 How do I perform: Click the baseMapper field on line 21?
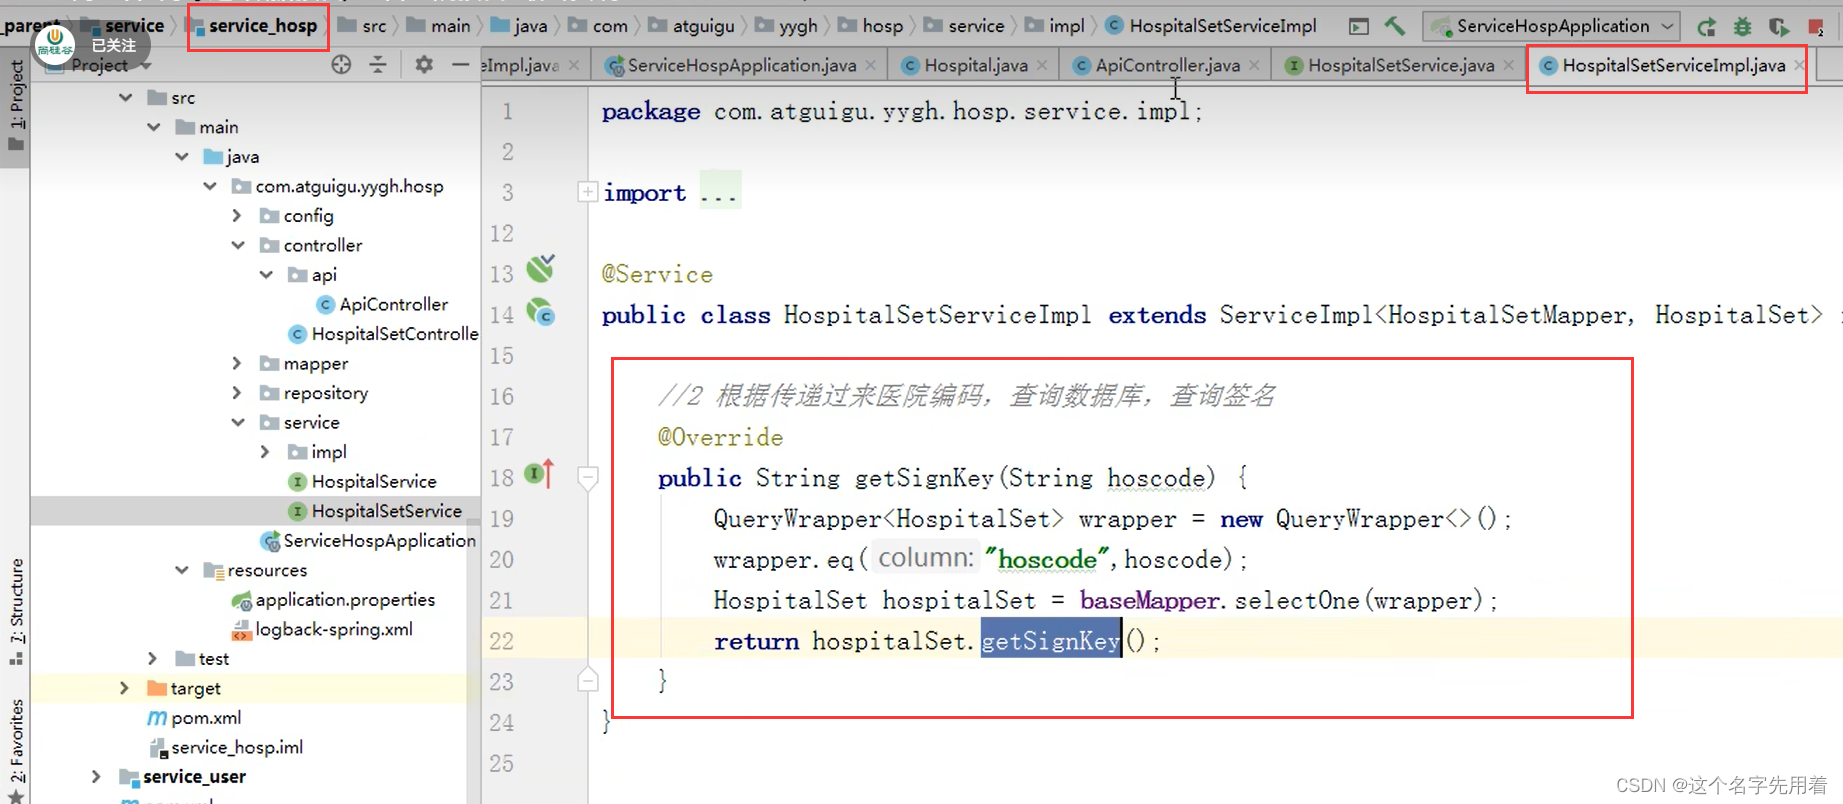click(1149, 600)
